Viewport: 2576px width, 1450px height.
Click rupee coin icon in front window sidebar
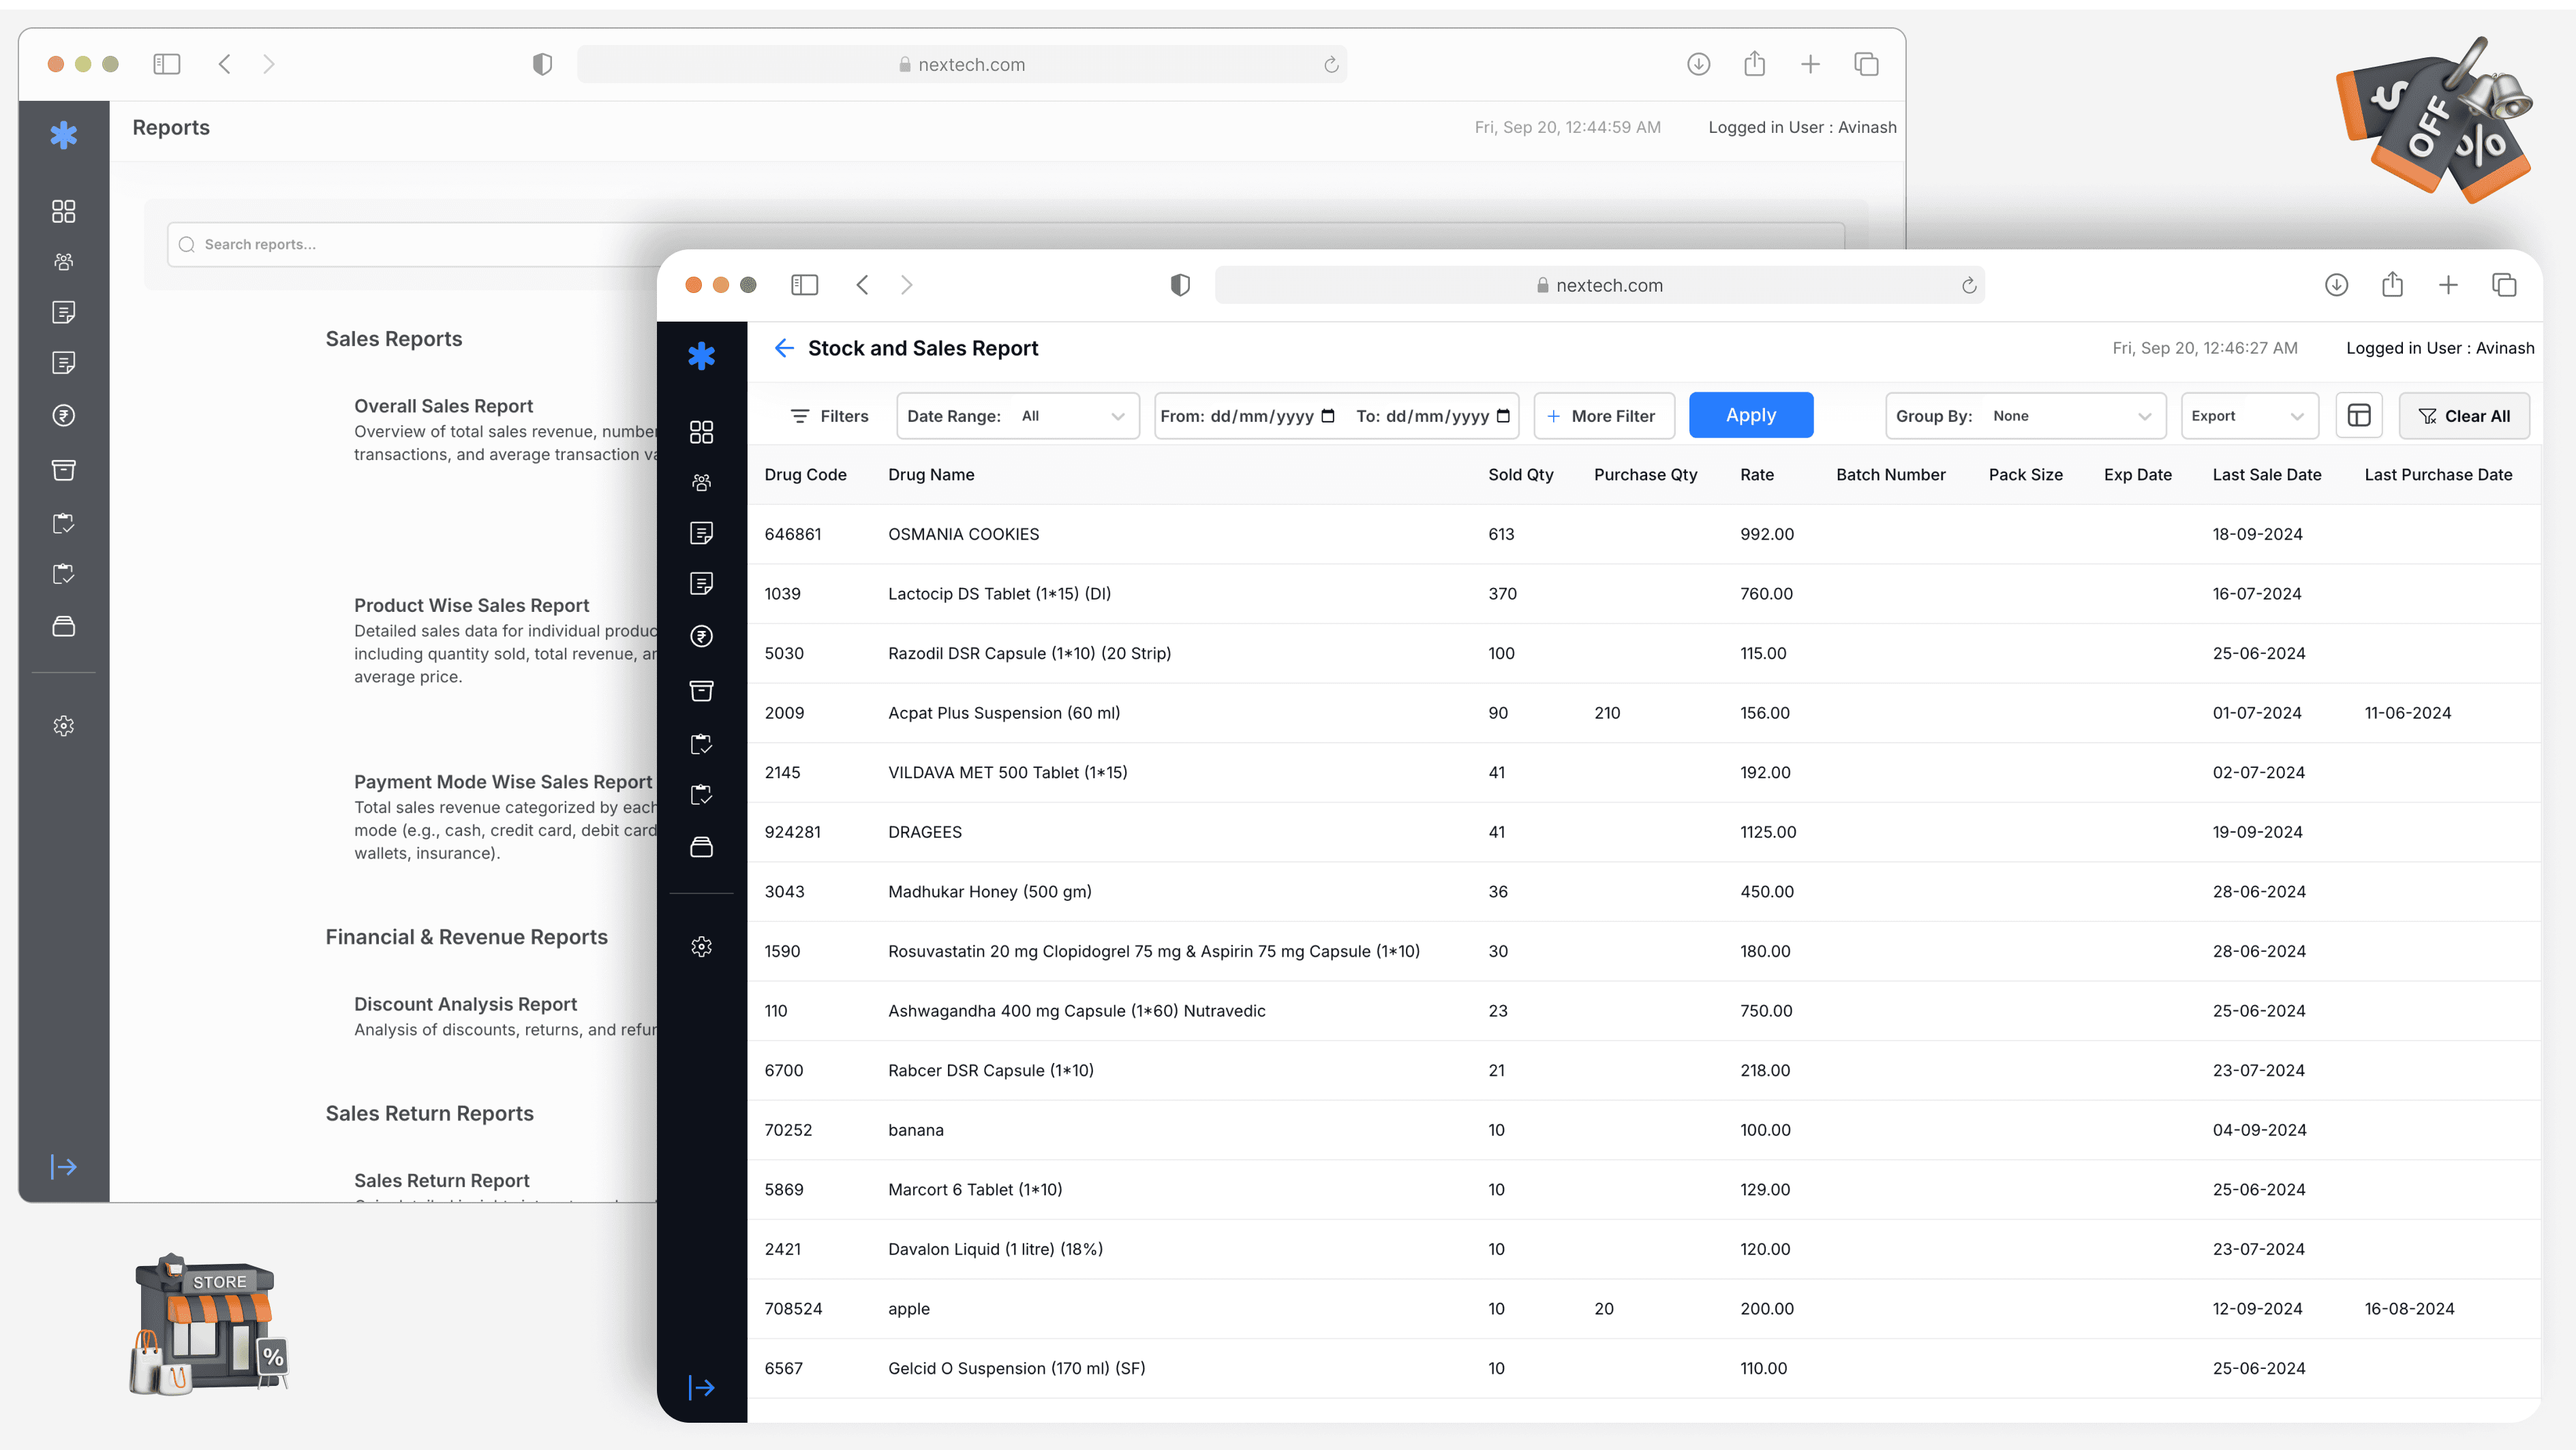pos(701,636)
